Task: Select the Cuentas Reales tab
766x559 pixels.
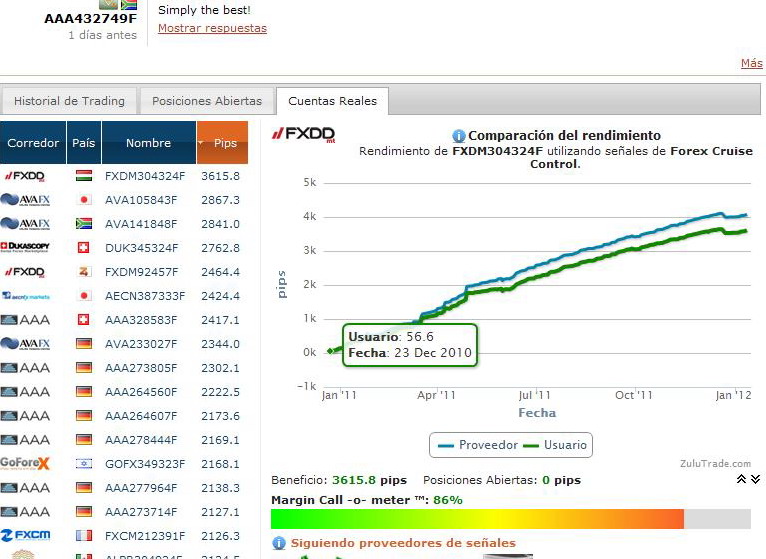Action: (x=333, y=101)
